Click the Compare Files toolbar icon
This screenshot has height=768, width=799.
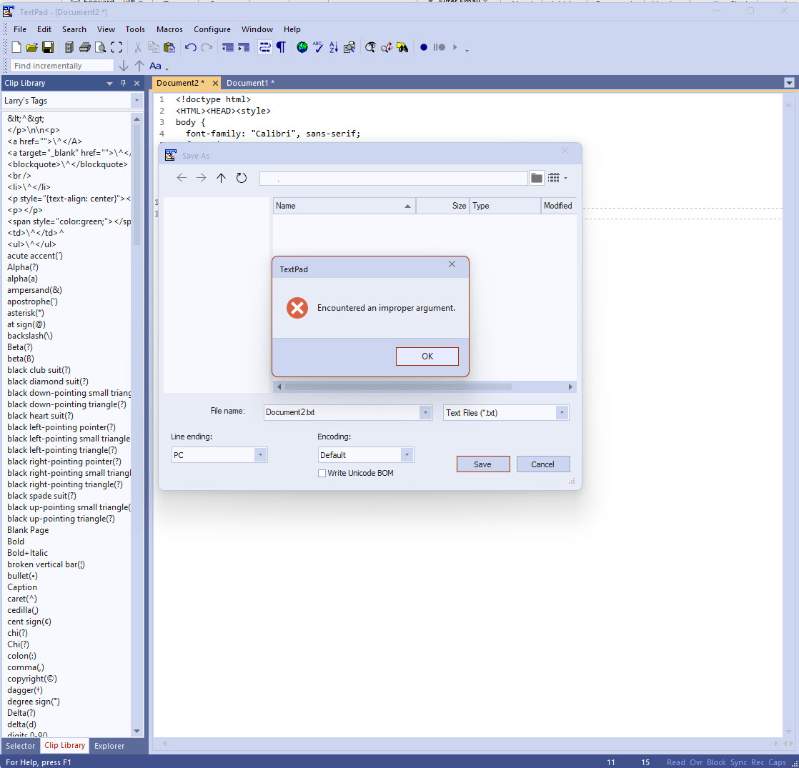pos(349,47)
